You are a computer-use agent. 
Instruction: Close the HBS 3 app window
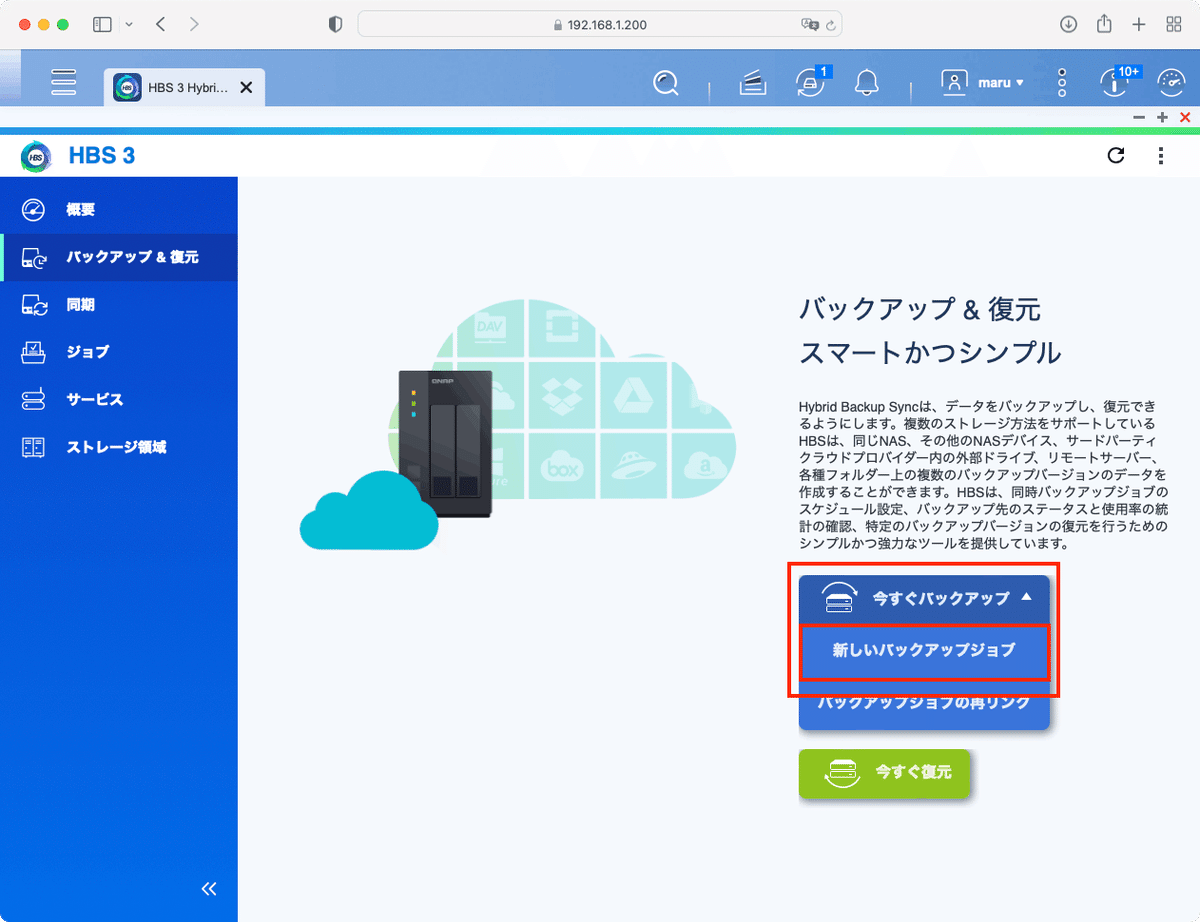1185,118
